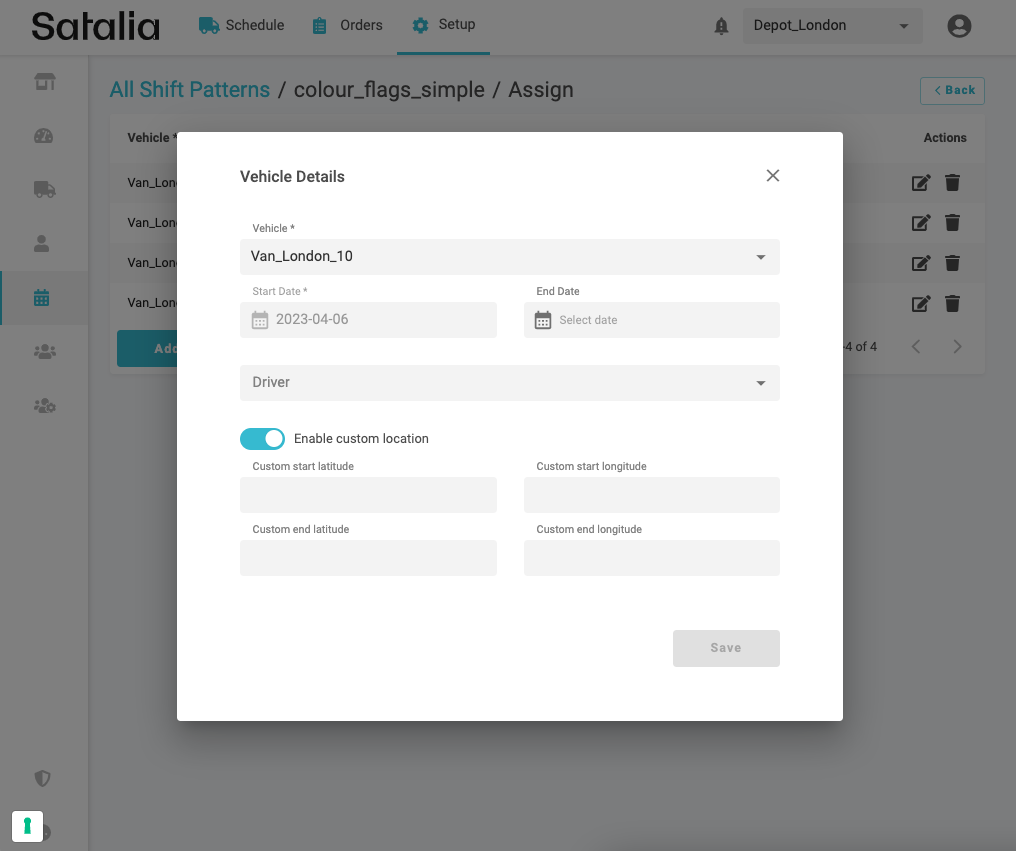The height and width of the screenshot is (851, 1016).
Task: Open the truck vehicles sidebar icon
Action: coord(43,189)
